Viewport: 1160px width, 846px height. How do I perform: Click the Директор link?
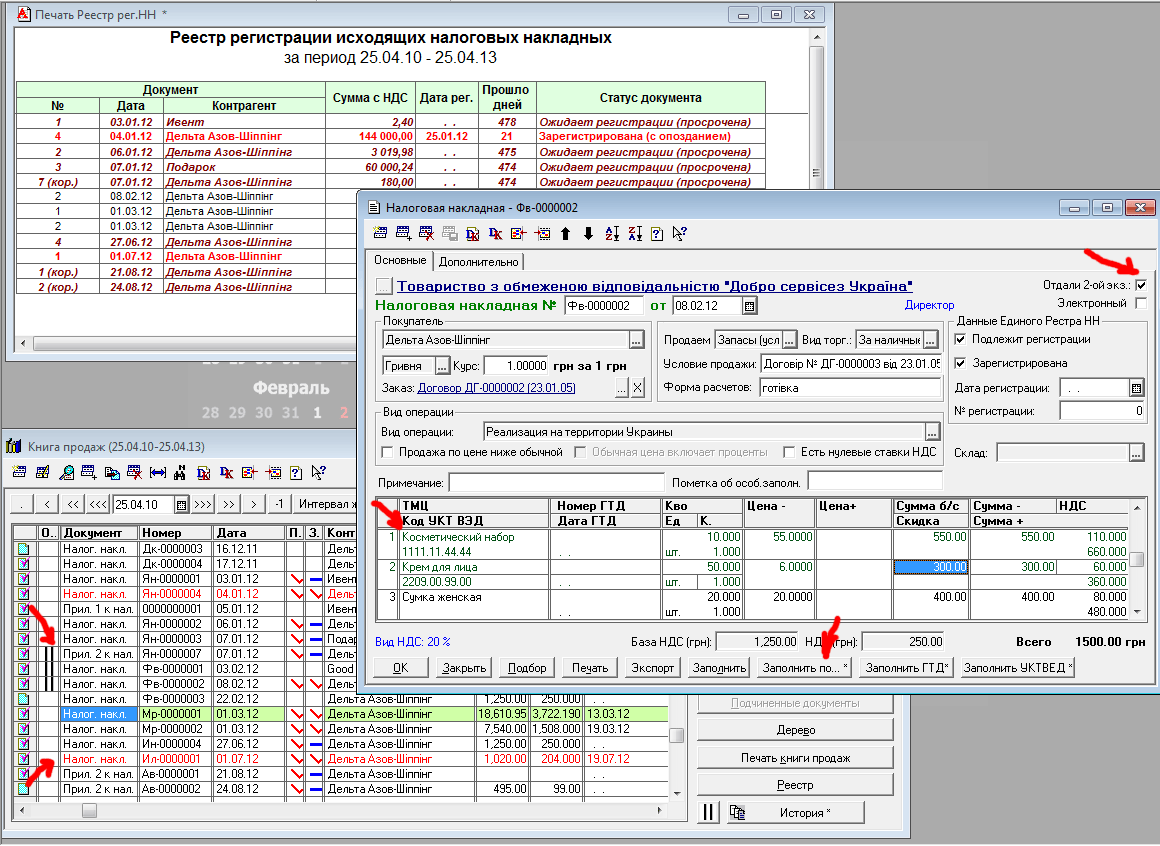[x=929, y=305]
